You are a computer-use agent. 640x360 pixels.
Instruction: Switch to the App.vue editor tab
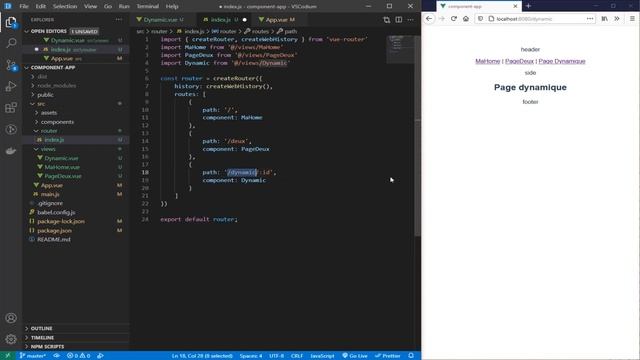click(x=279, y=20)
